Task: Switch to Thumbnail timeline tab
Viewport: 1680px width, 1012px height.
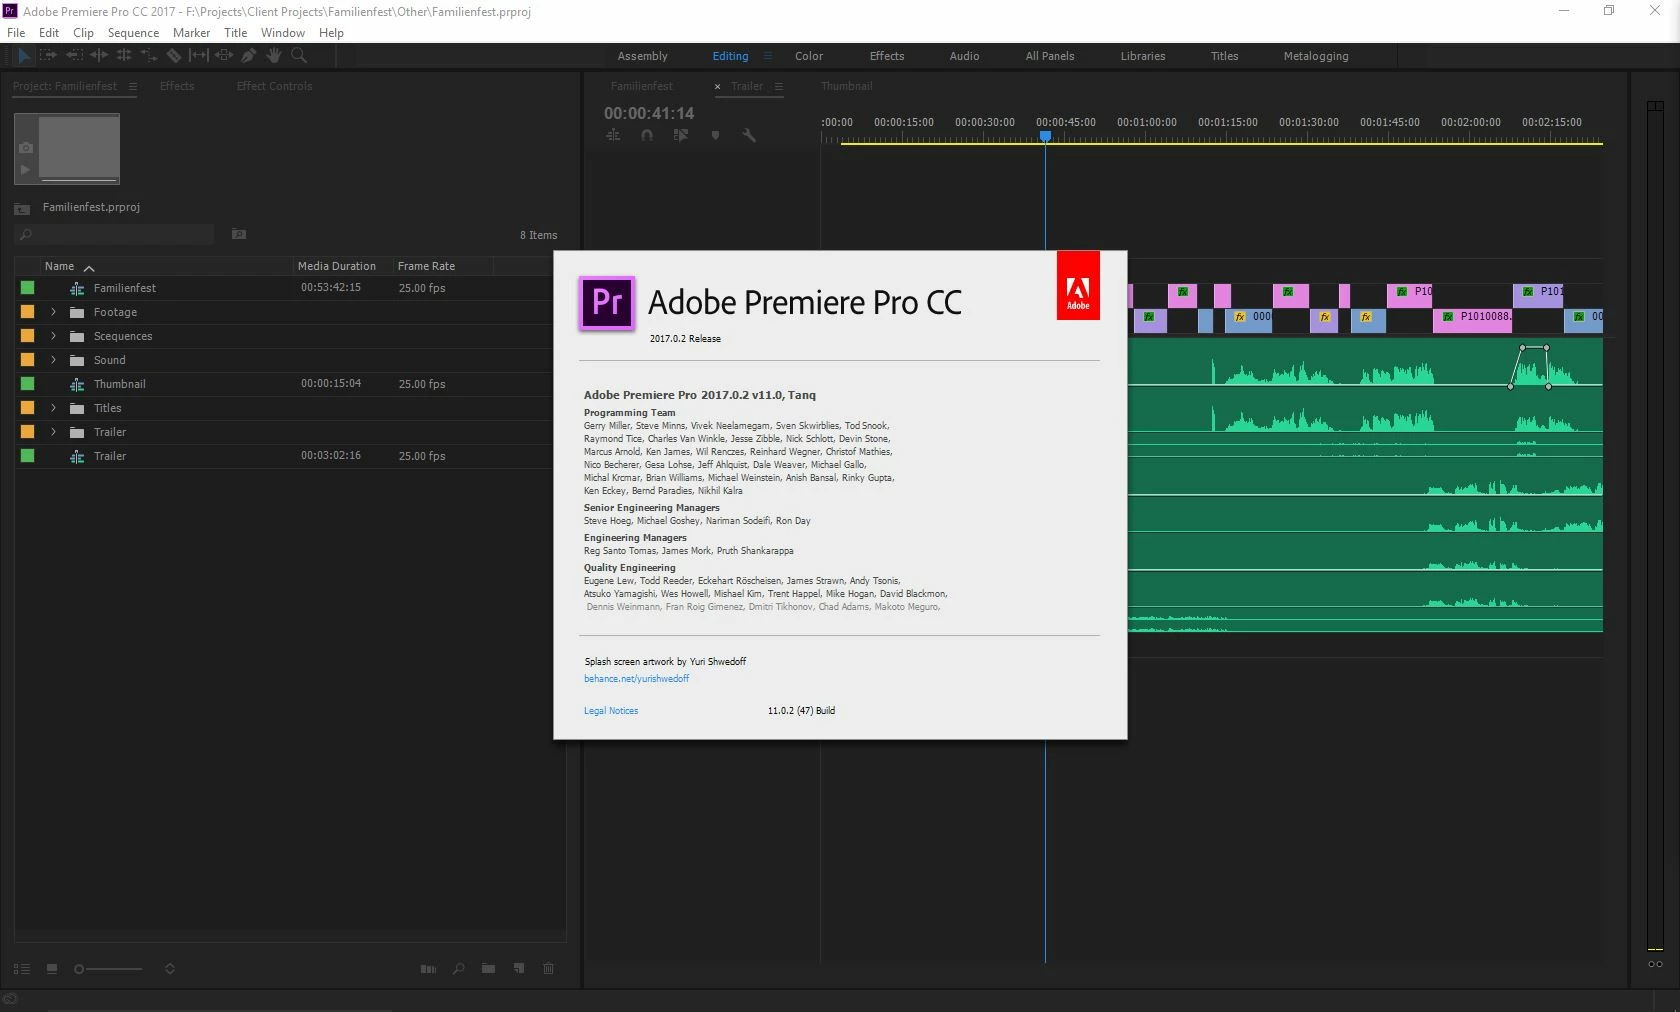Action: tap(846, 86)
